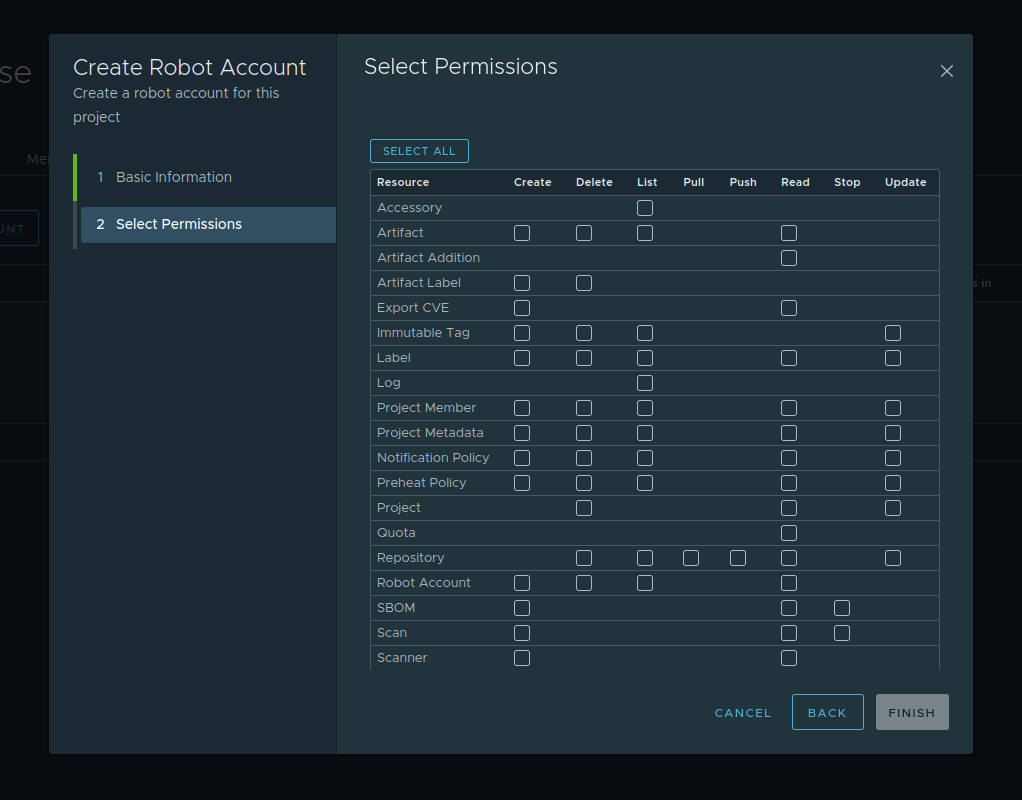Enable Push permission for Repository
This screenshot has height=800, width=1022.
[738, 558]
